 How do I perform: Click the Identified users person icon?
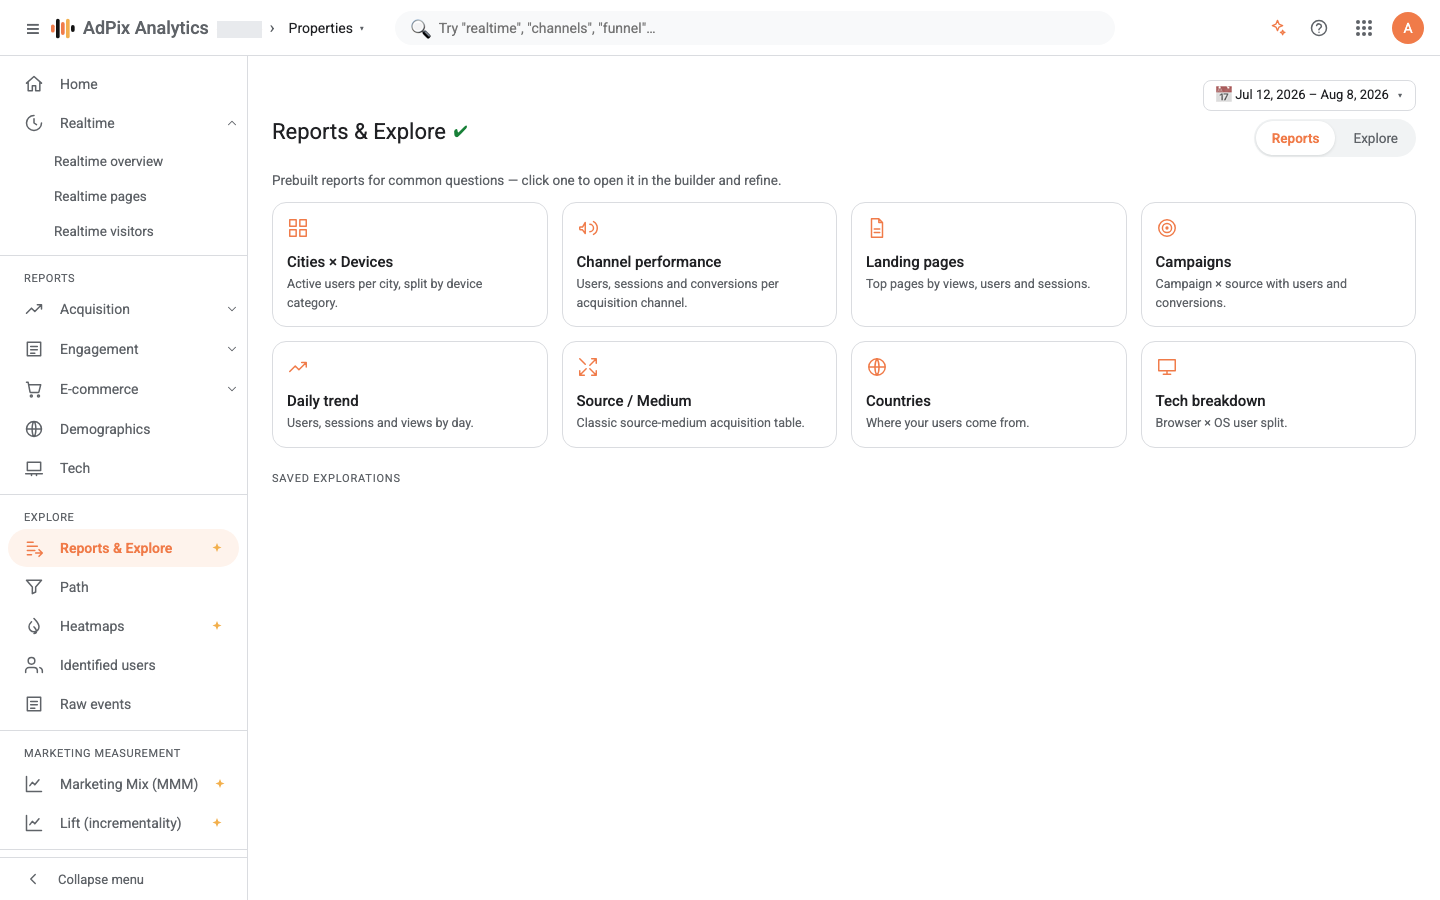pyautogui.click(x=34, y=665)
